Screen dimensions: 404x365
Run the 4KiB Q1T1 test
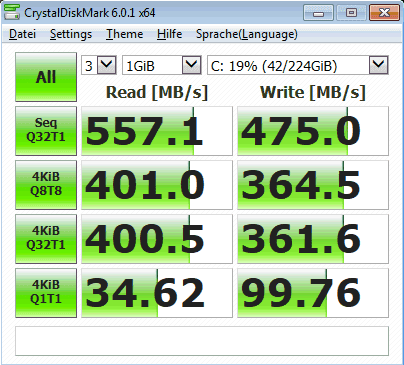[x=46, y=293]
